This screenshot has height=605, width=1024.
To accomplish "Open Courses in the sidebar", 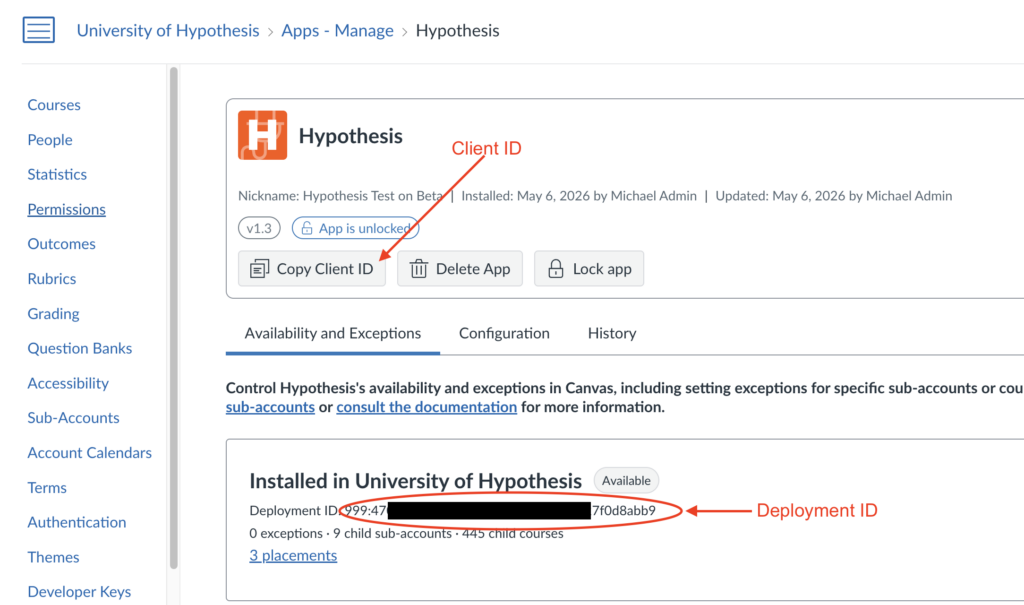I will coord(54,105).
